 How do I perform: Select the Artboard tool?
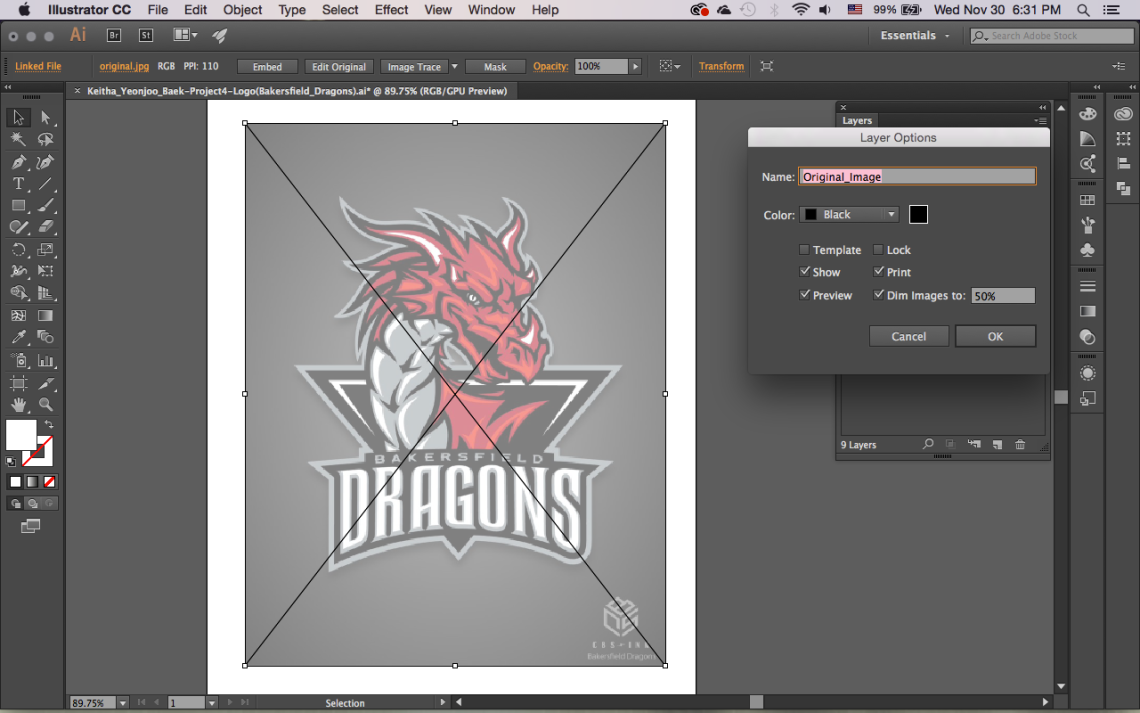click(x=18, y=383)
